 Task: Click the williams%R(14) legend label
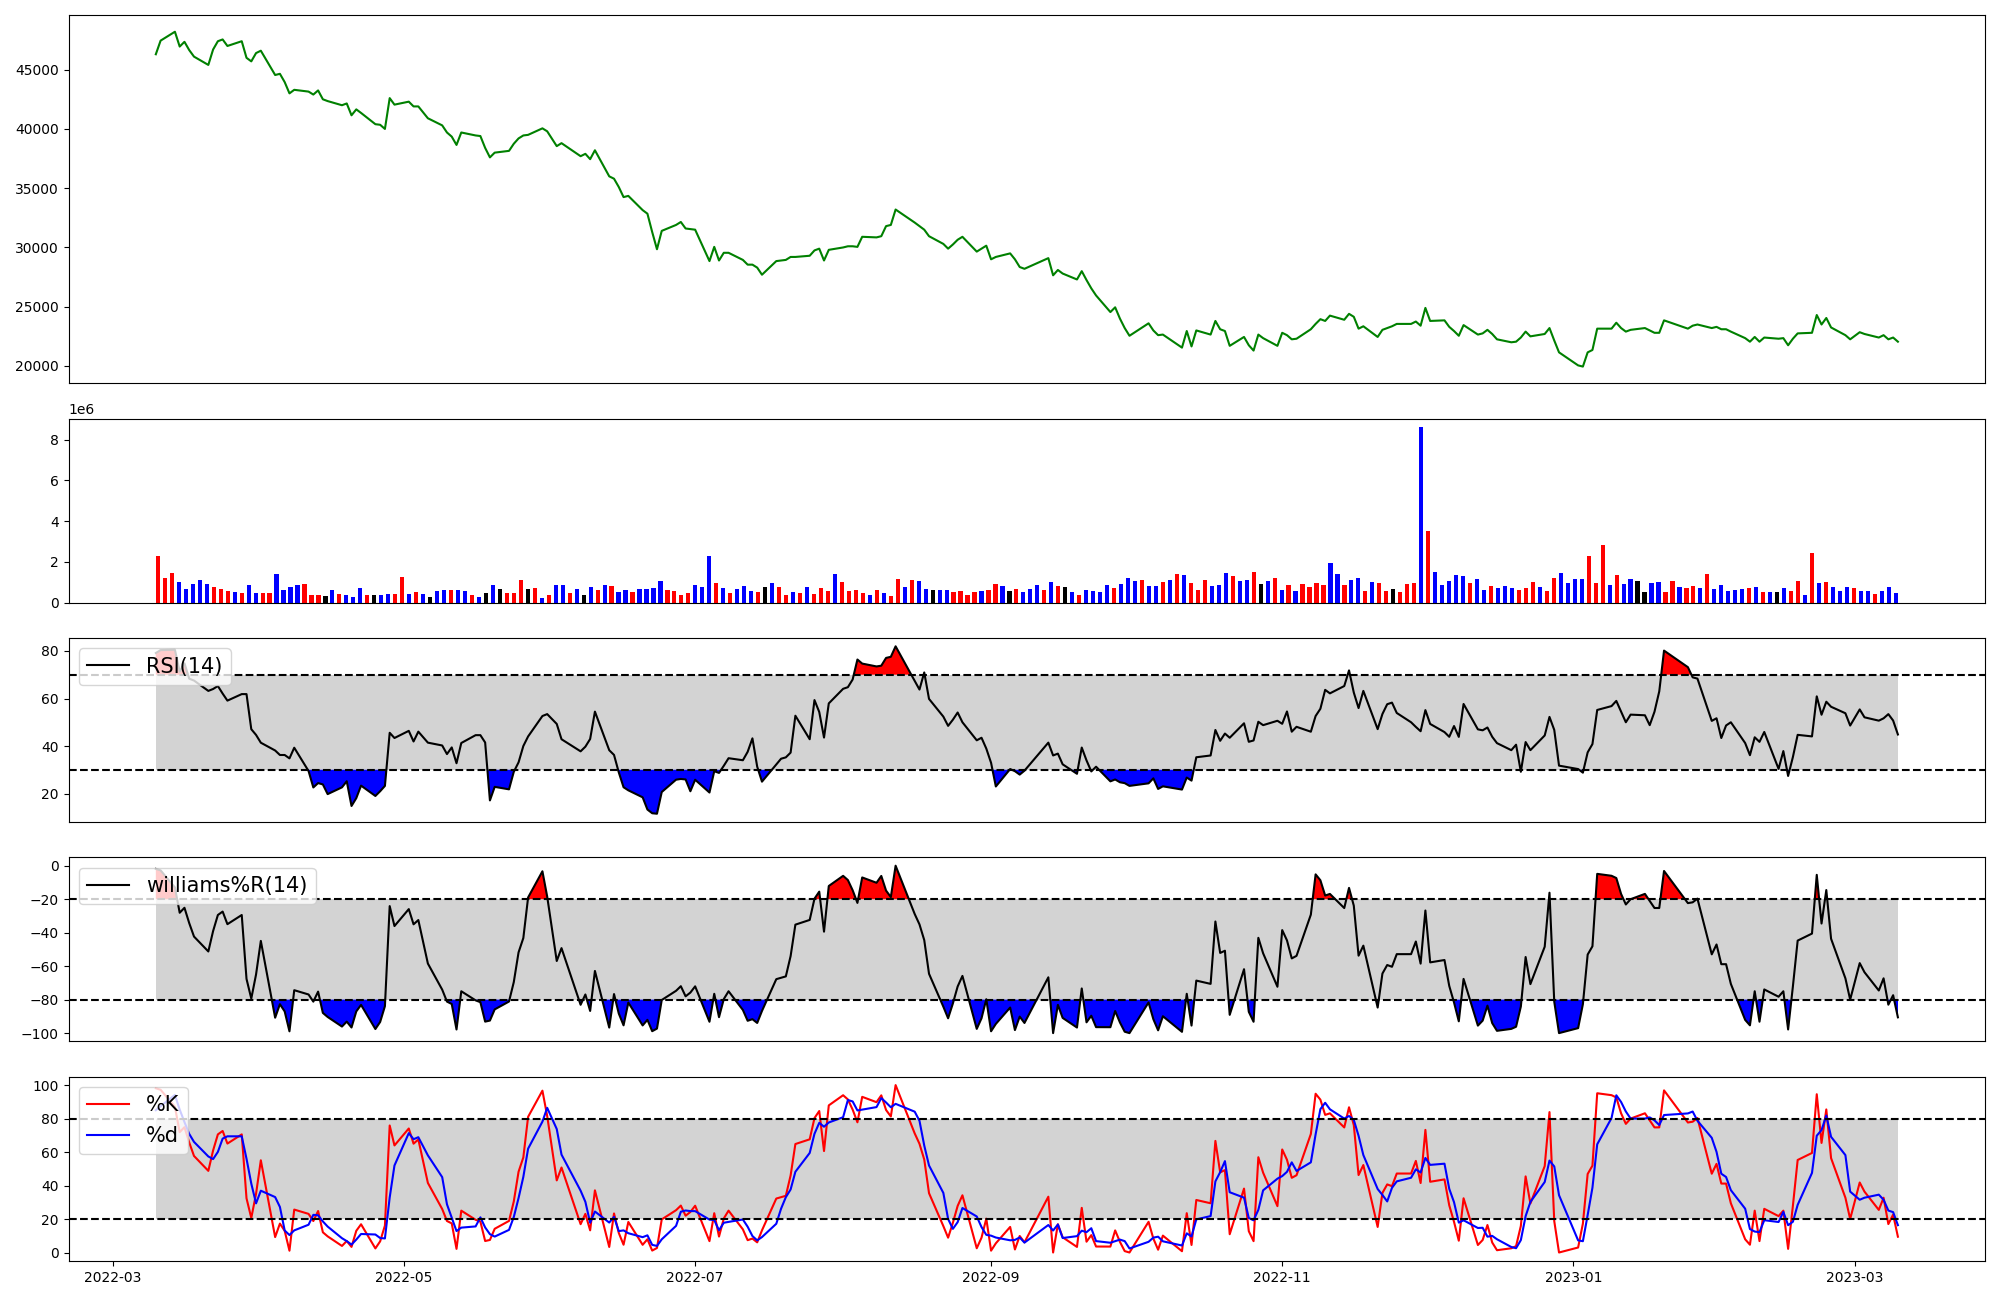pyautogui.click(x=226, y=885)
